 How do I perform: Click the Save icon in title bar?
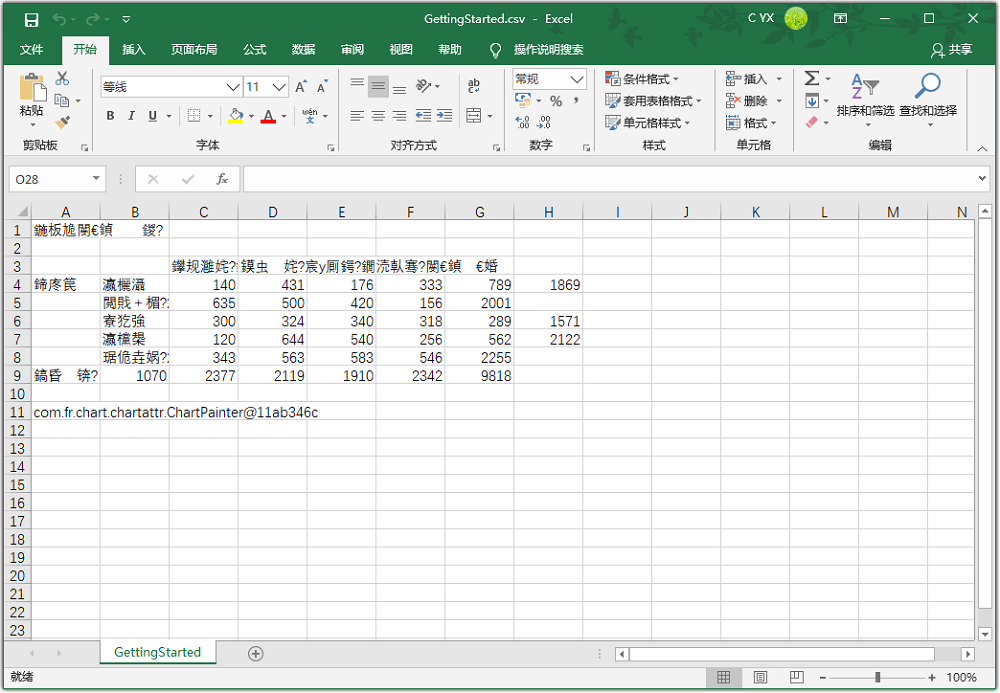(31, 20)
